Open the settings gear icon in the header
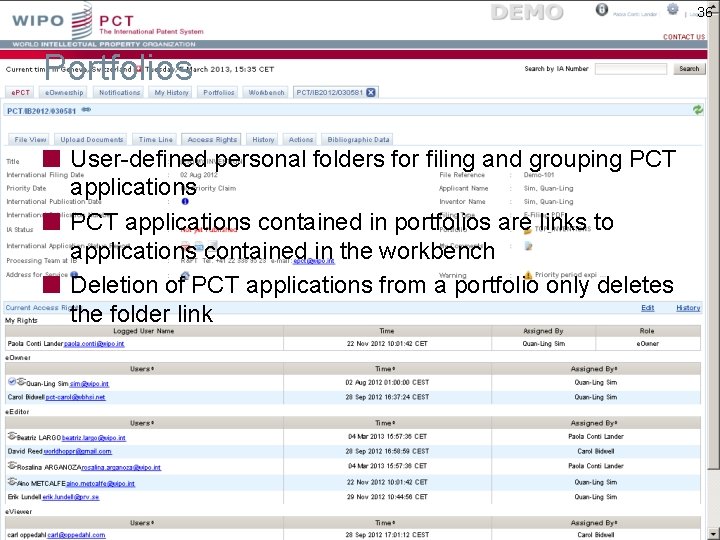The height and width of the screenshot is (540, 720). click(x=672, y=9)
